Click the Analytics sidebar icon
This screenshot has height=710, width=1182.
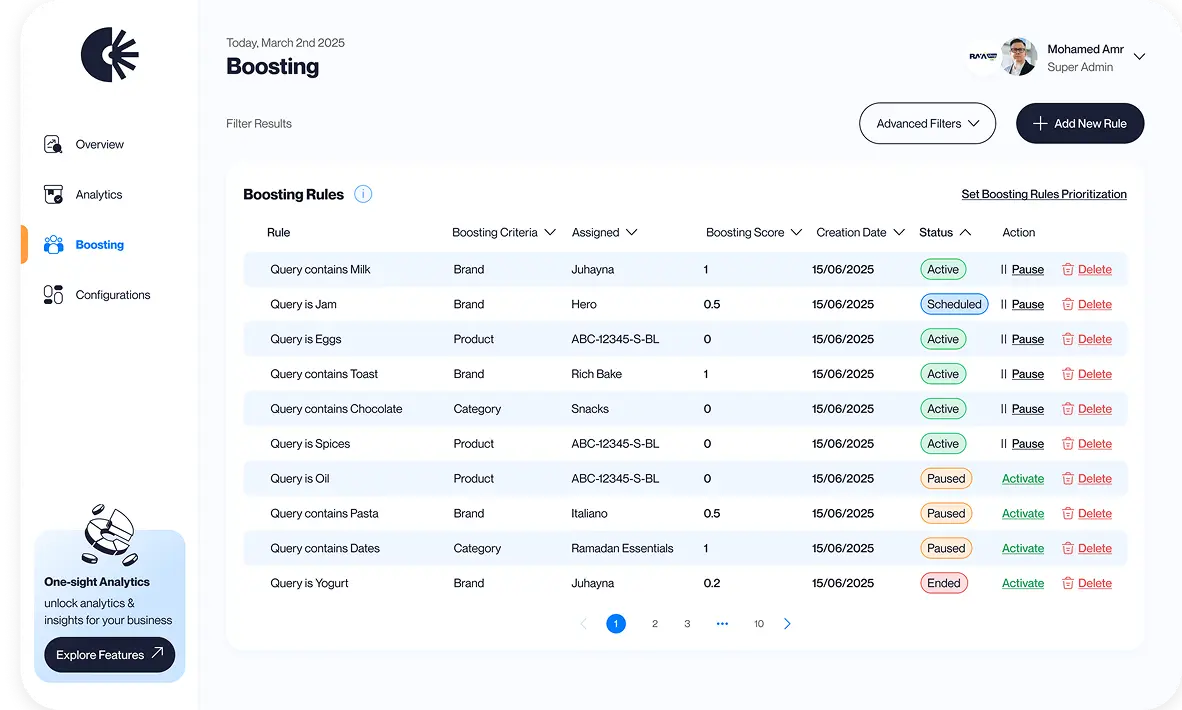coord(54,194)
